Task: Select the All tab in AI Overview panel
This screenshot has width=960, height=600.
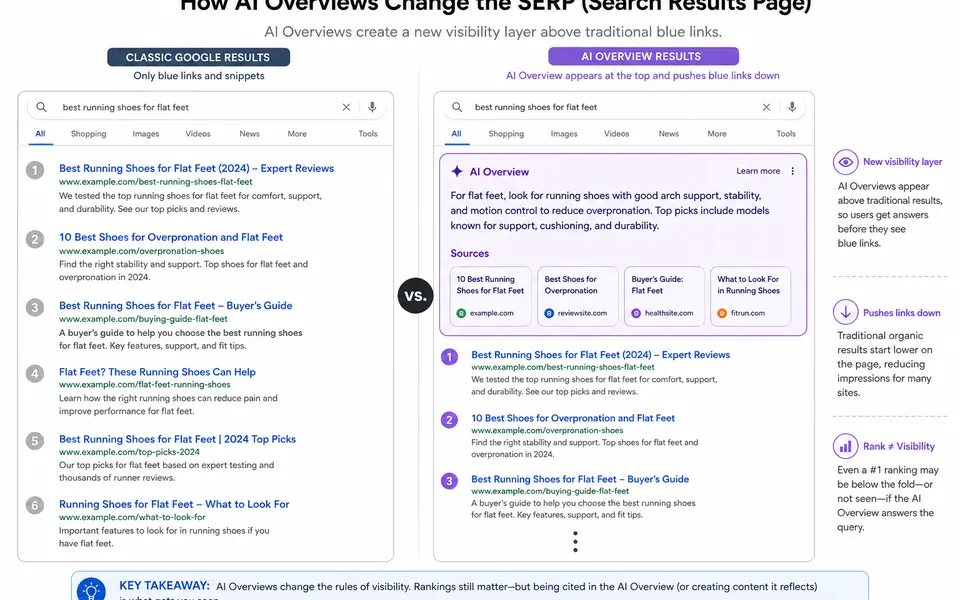Action: pos(457,133)
